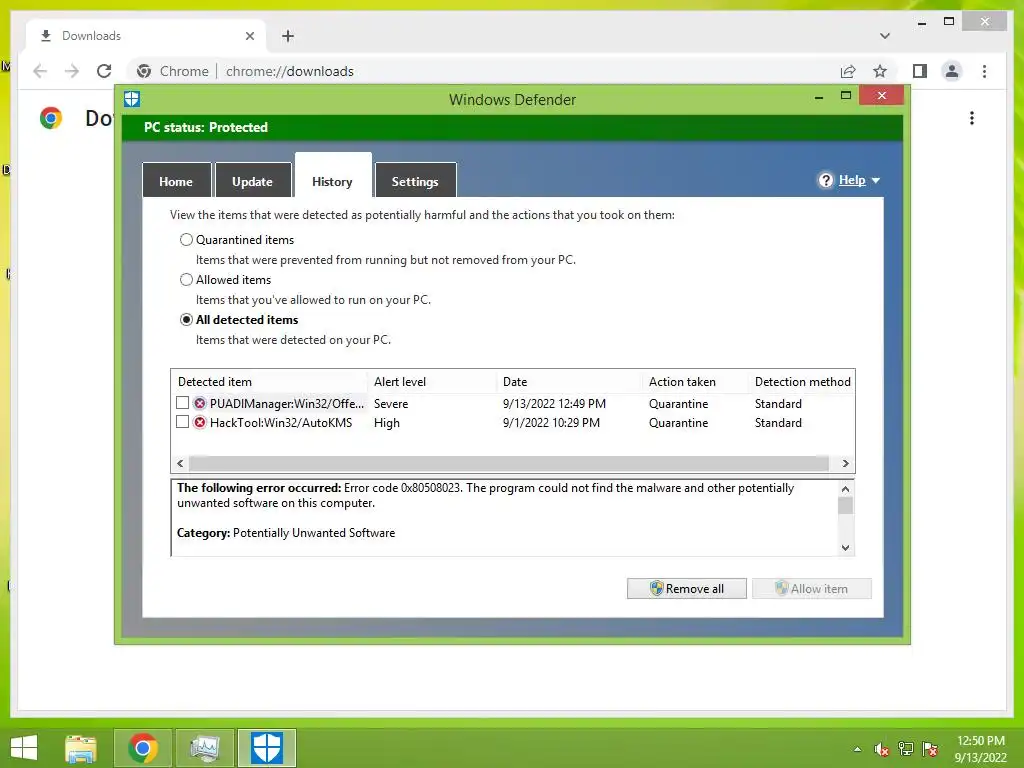
Task: Select the Allowed items radio button
Action: pos(186,280)
